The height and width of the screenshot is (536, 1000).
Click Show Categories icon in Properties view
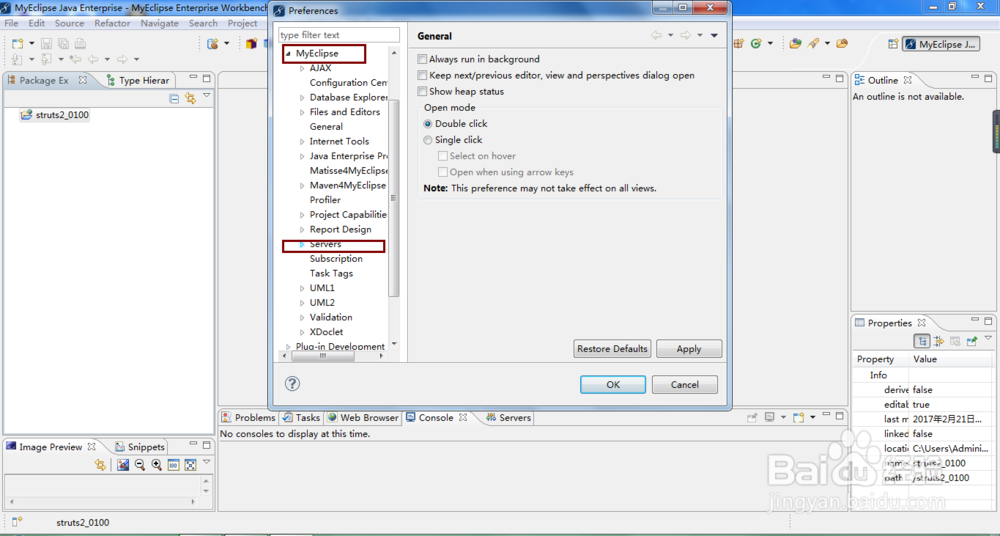click(x=922, y=341)
